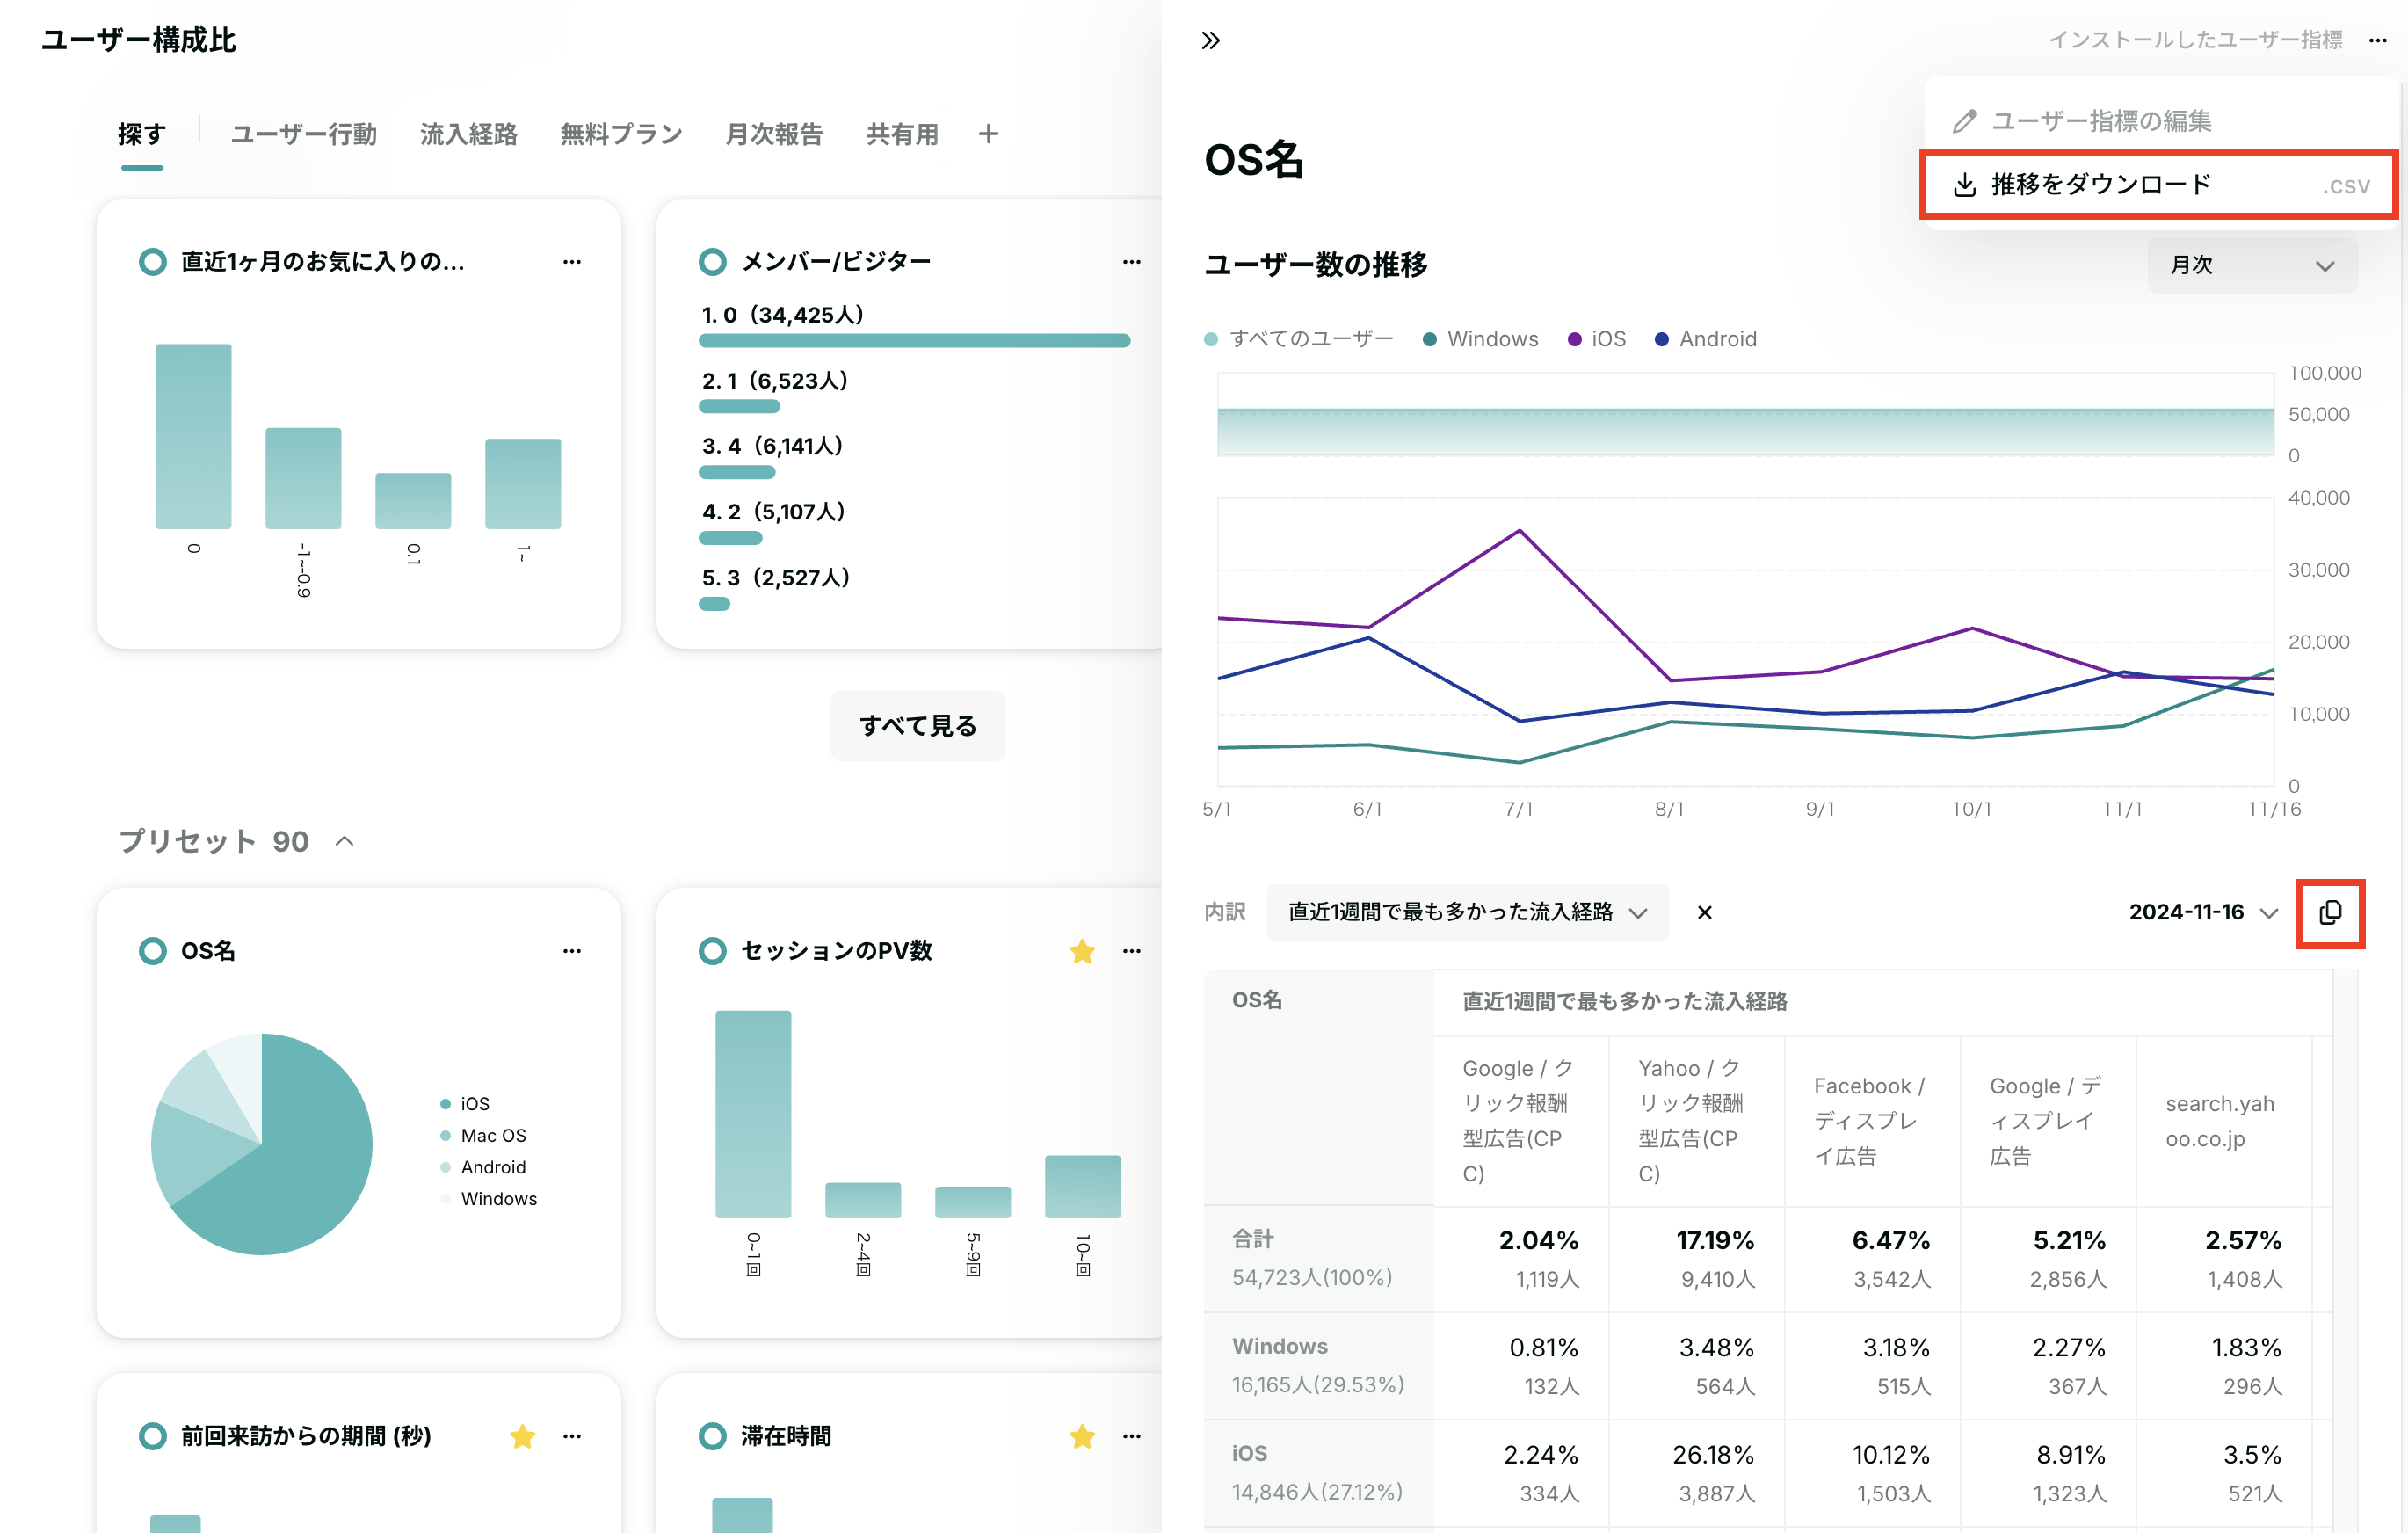Image resolution: width=2408 pixels, height=1533 pixels.
Task: Select the 探す tab
Action: (x=142, y=134)
